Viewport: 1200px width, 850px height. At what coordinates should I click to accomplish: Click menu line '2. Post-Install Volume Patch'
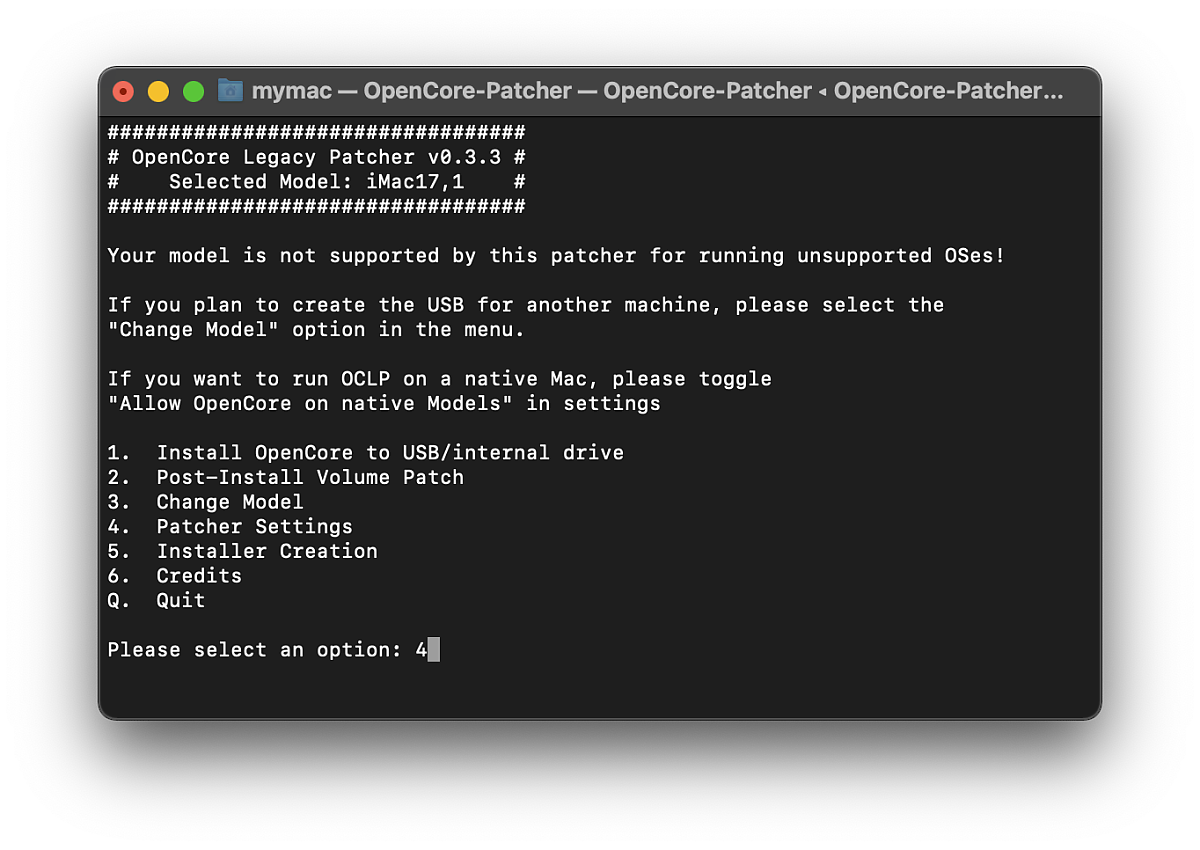[286, 477]
